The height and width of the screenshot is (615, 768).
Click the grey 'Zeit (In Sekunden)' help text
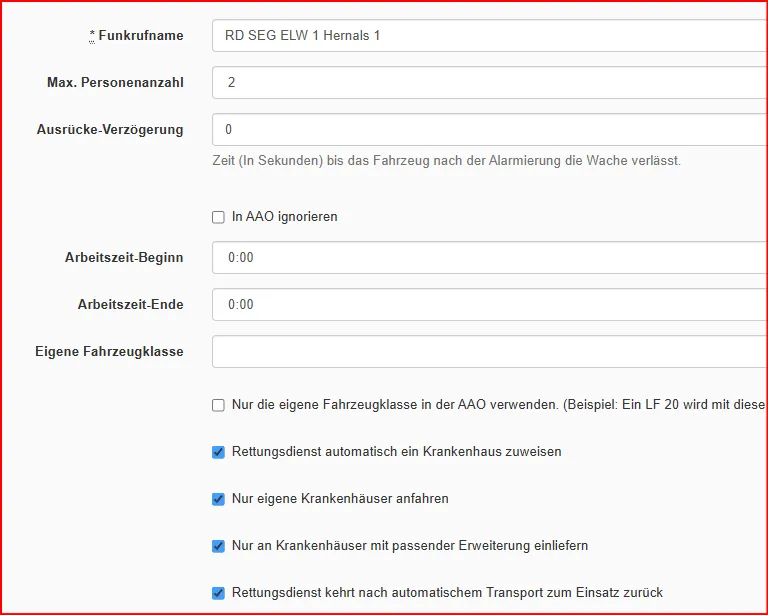[x=446, y=160]
